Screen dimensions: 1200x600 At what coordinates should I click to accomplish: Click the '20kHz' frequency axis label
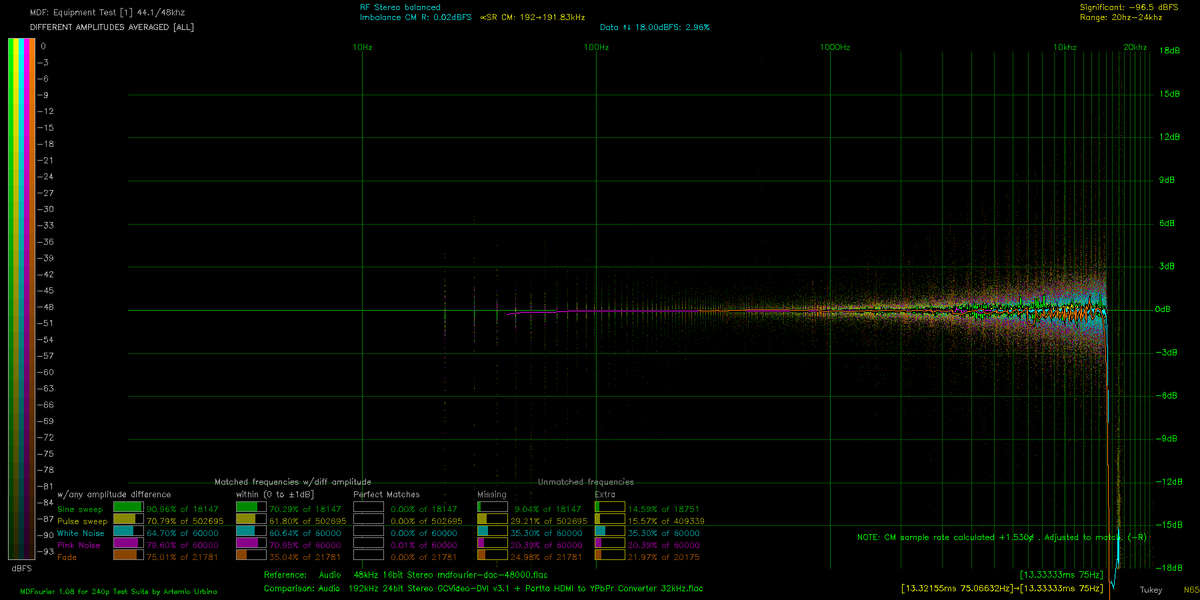click(1135, 47)
